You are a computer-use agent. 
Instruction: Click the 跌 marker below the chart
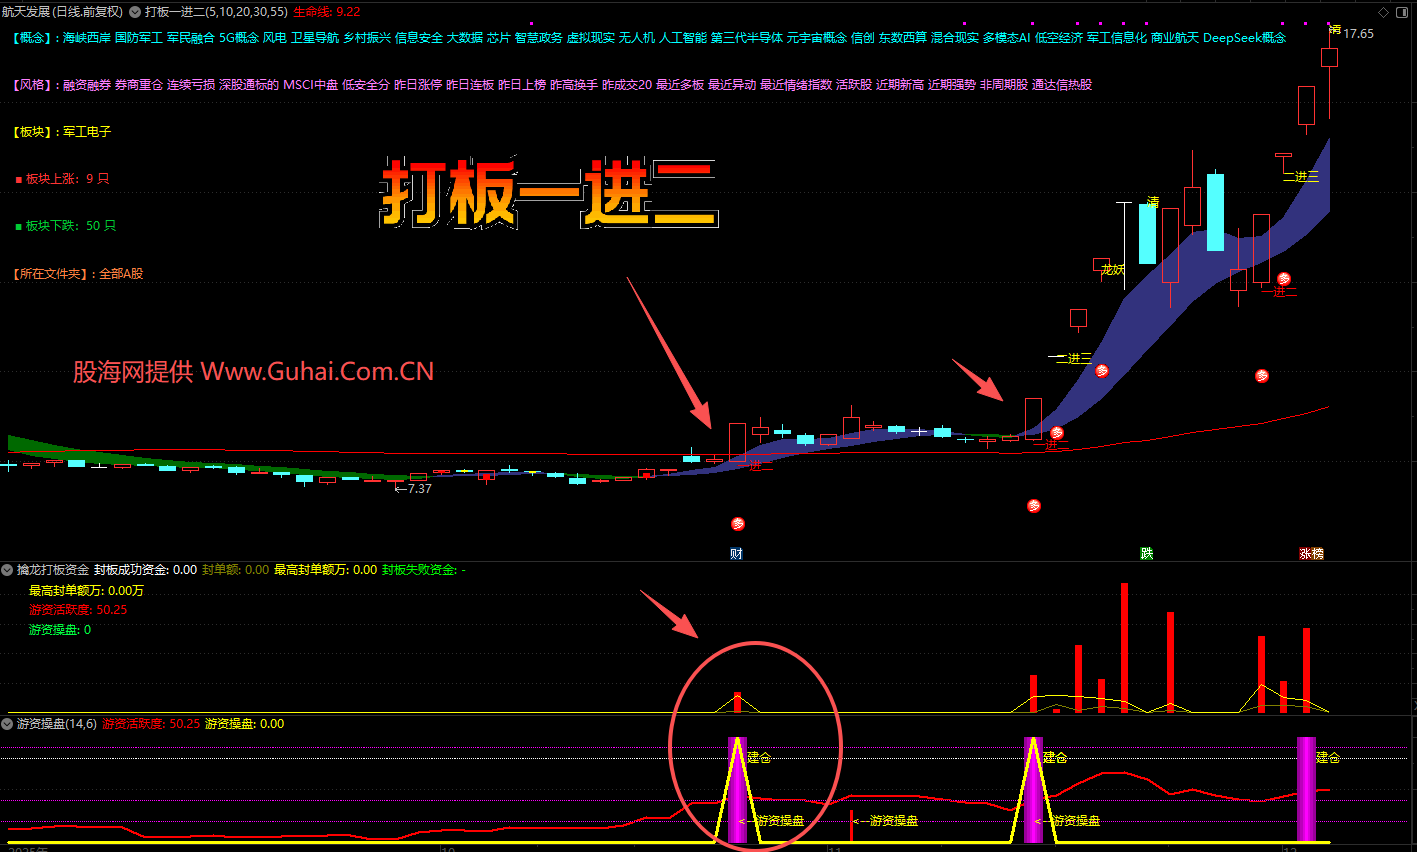1147,554
